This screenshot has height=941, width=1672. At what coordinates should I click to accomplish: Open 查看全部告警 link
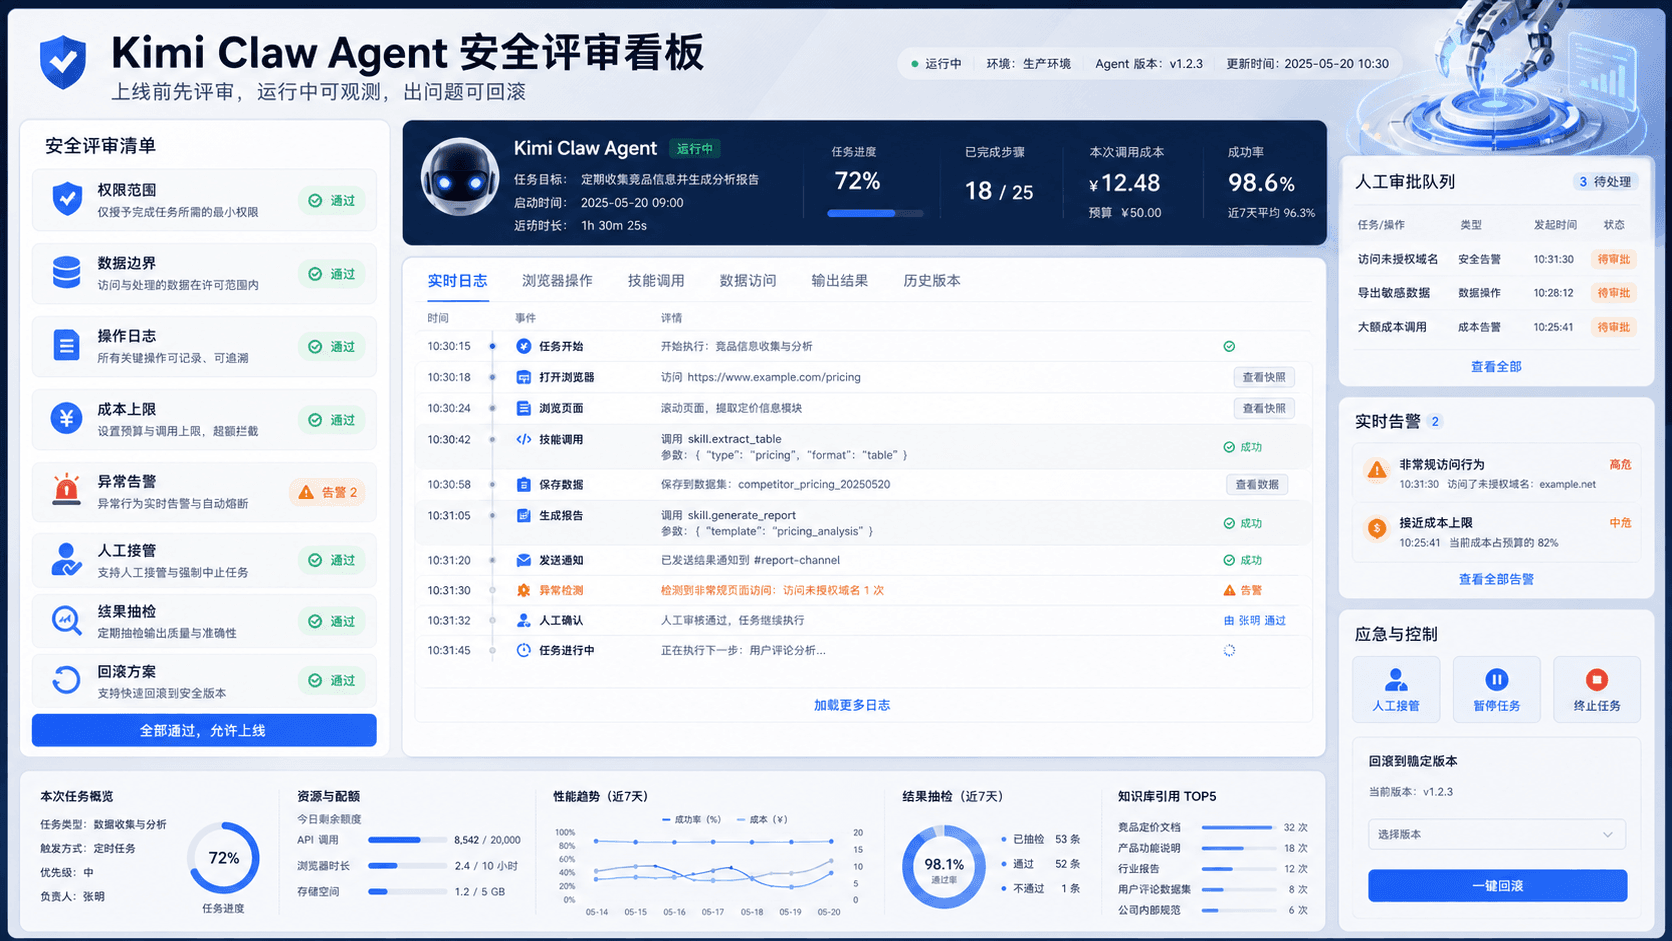pos(1496,579)
